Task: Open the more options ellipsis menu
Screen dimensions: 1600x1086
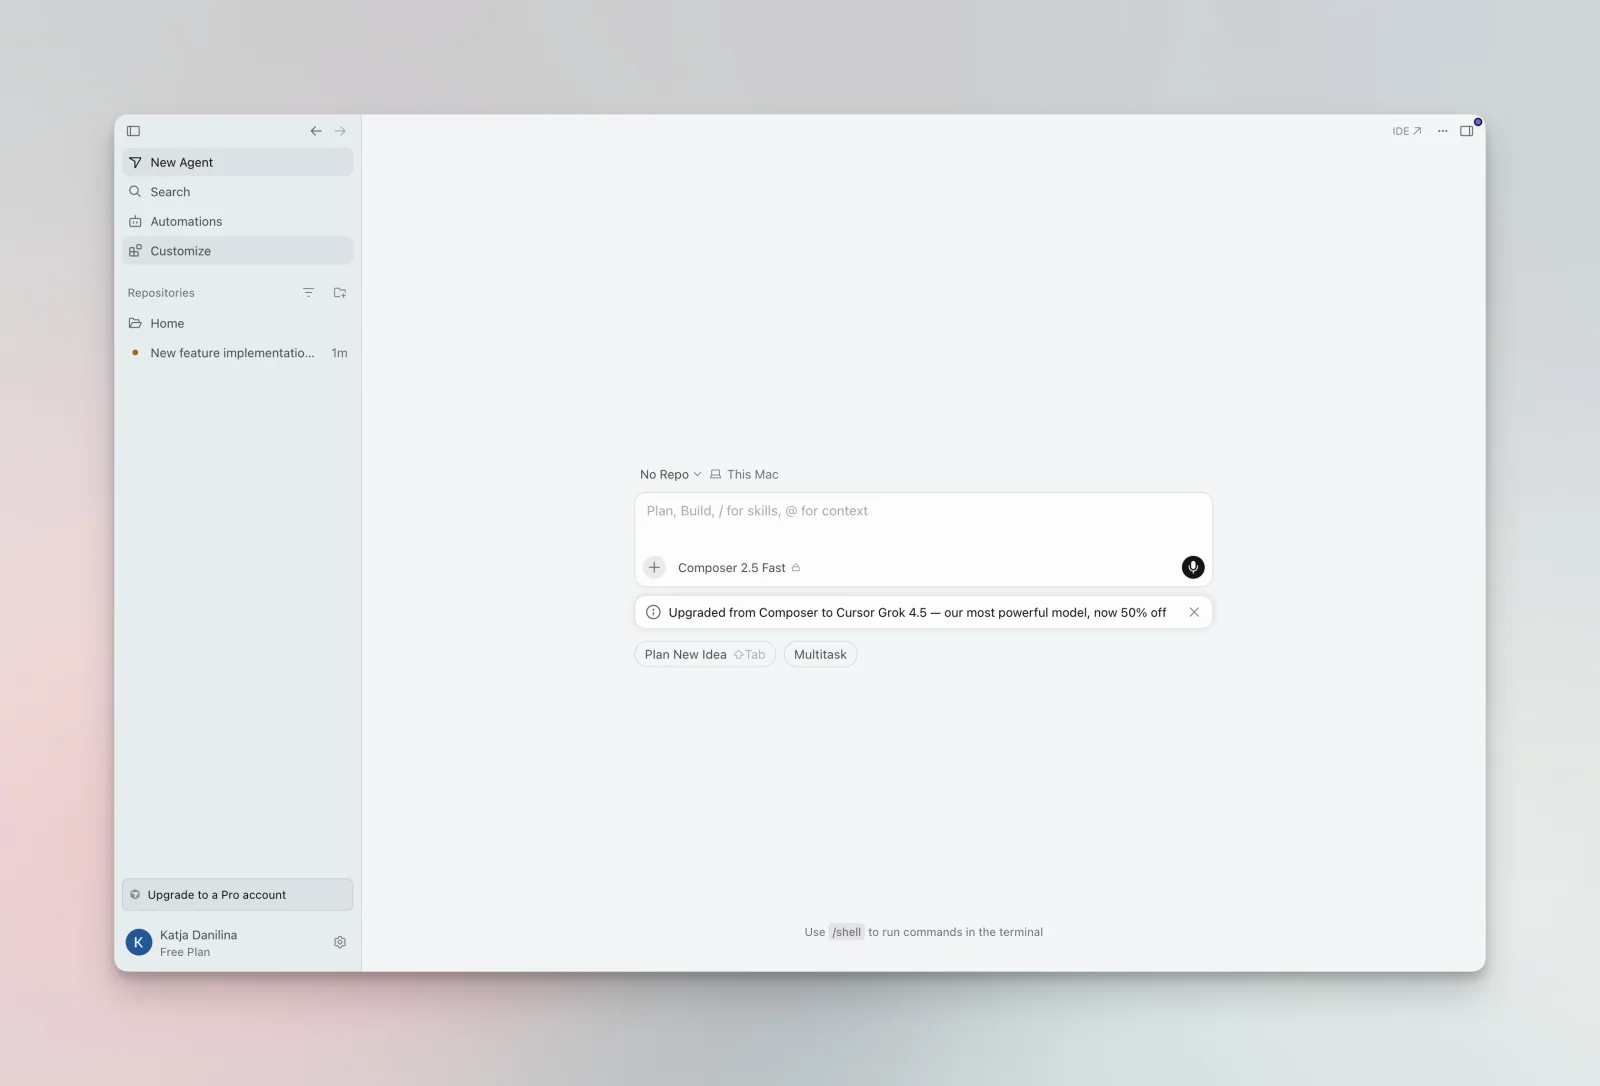Action: pos(1442,131)
